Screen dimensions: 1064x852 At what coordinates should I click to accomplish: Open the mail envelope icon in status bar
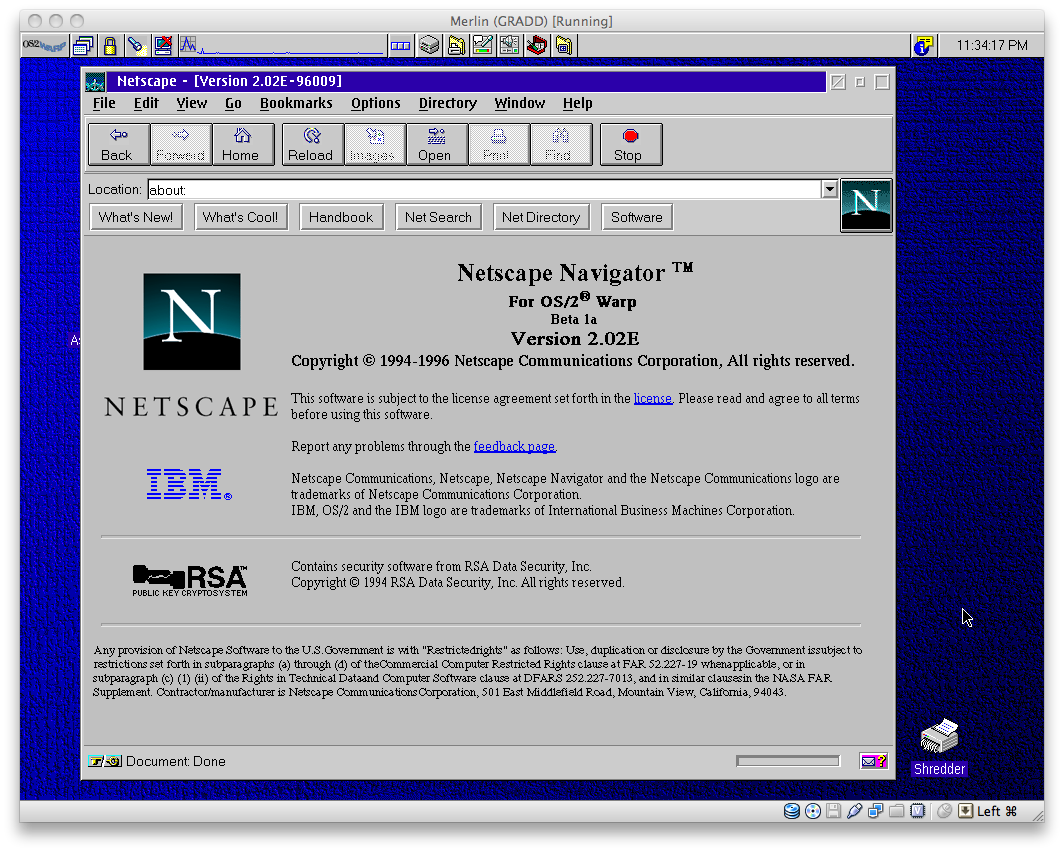coord(873,761)
